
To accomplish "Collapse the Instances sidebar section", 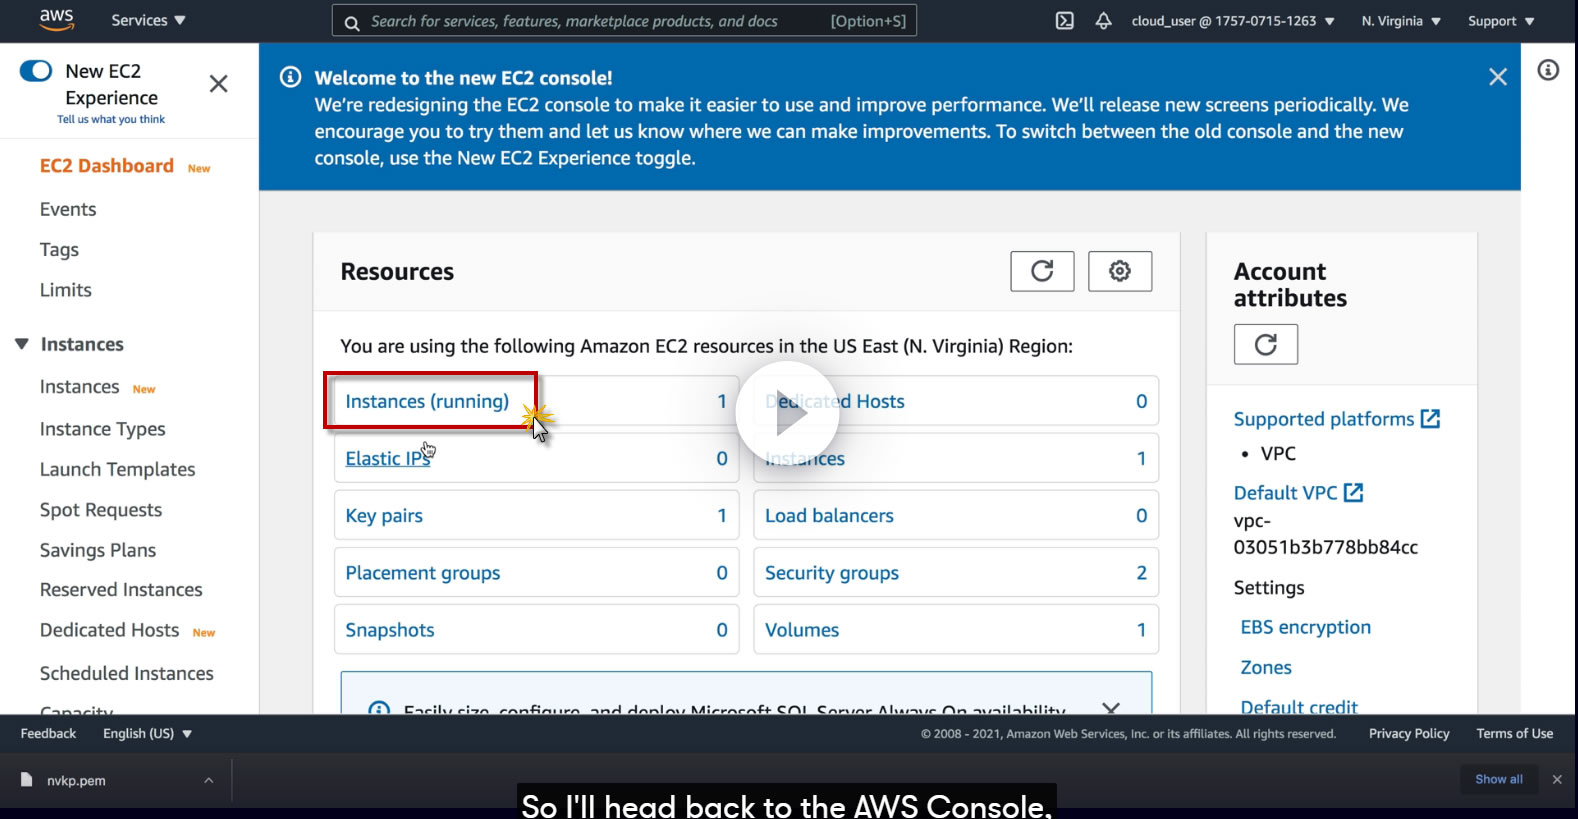I will (x=22, y=344).
